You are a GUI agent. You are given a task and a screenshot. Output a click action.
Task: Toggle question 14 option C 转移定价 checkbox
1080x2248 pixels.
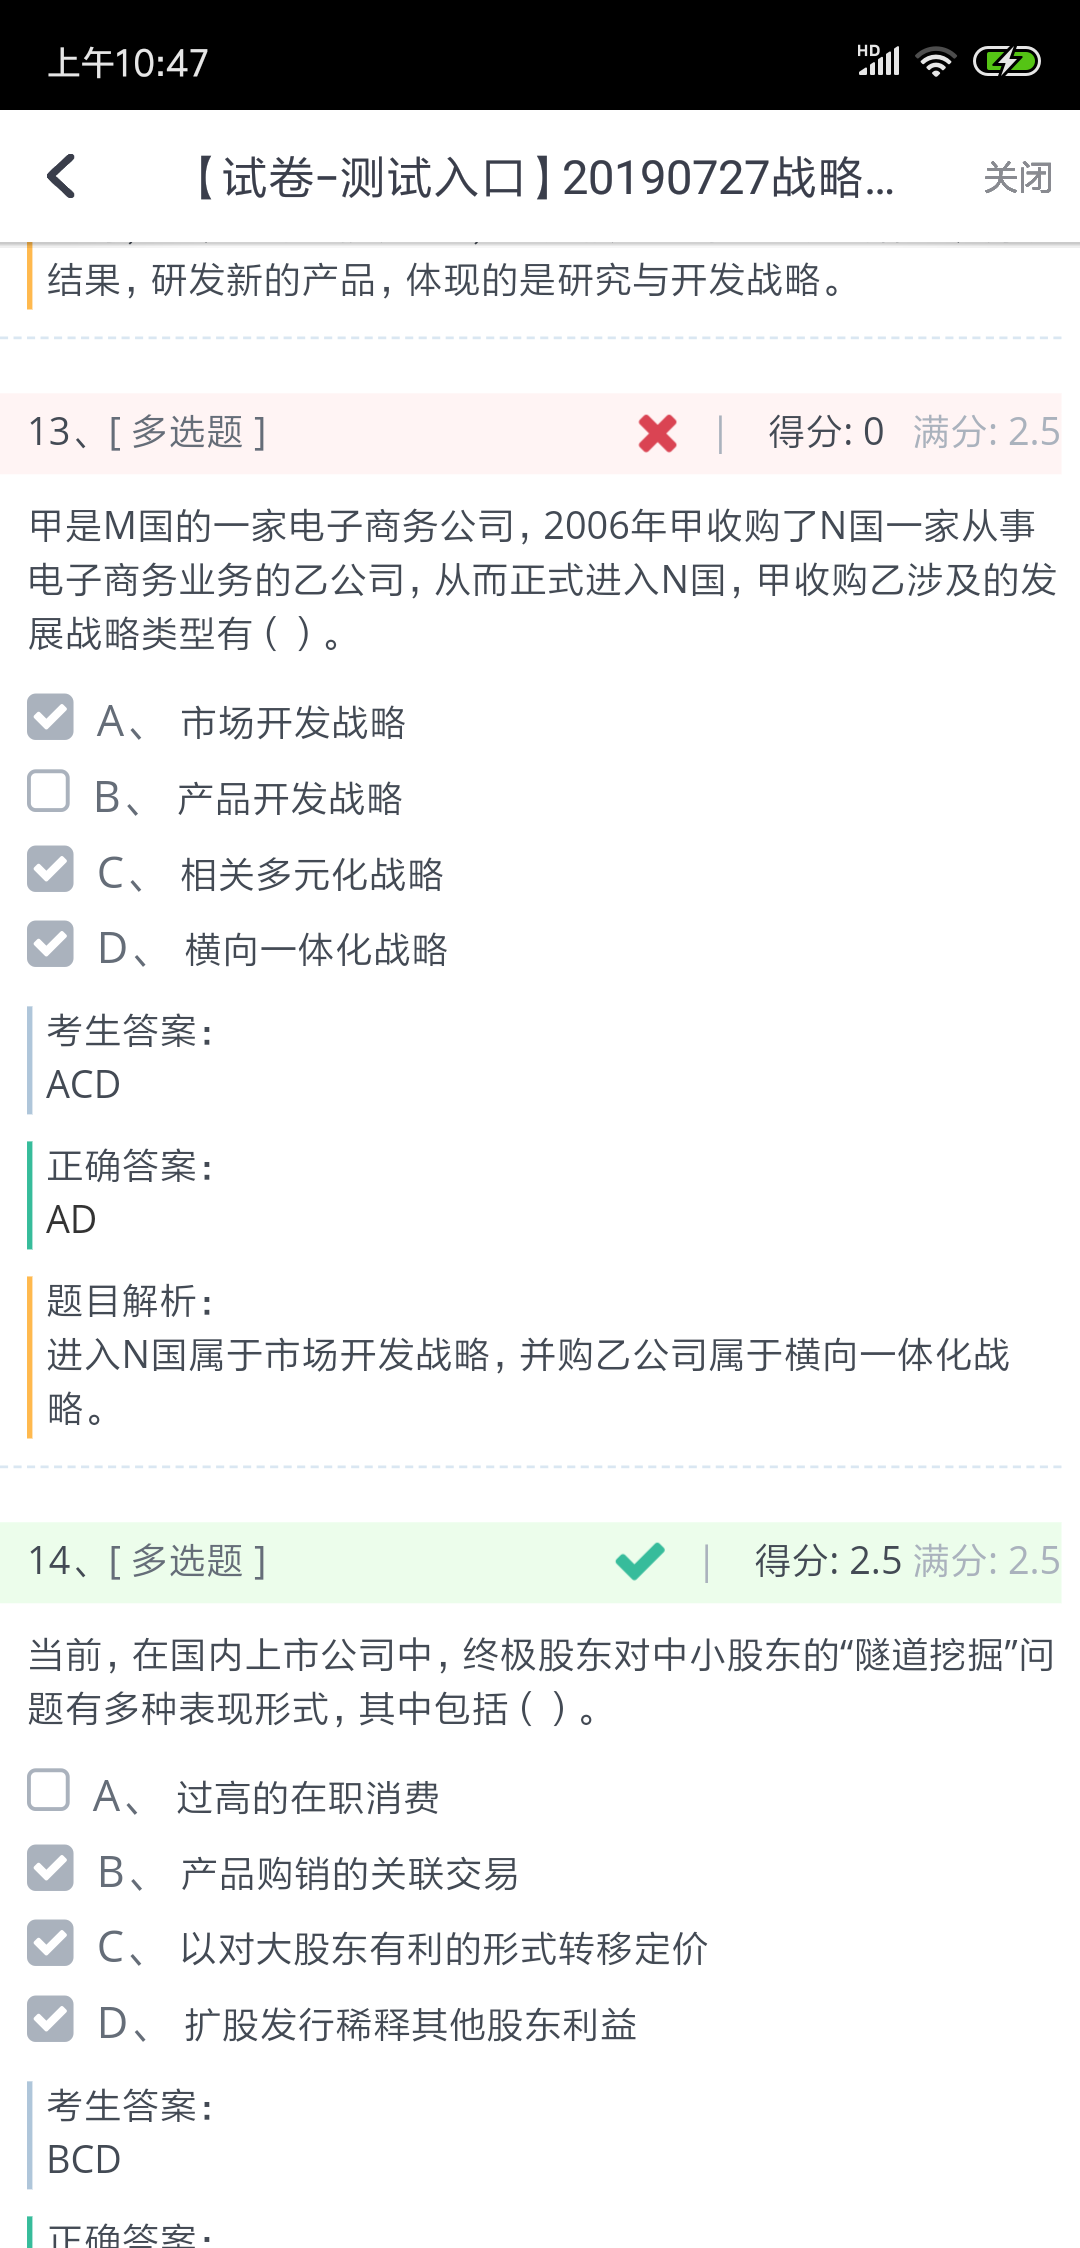[50, 1943]
